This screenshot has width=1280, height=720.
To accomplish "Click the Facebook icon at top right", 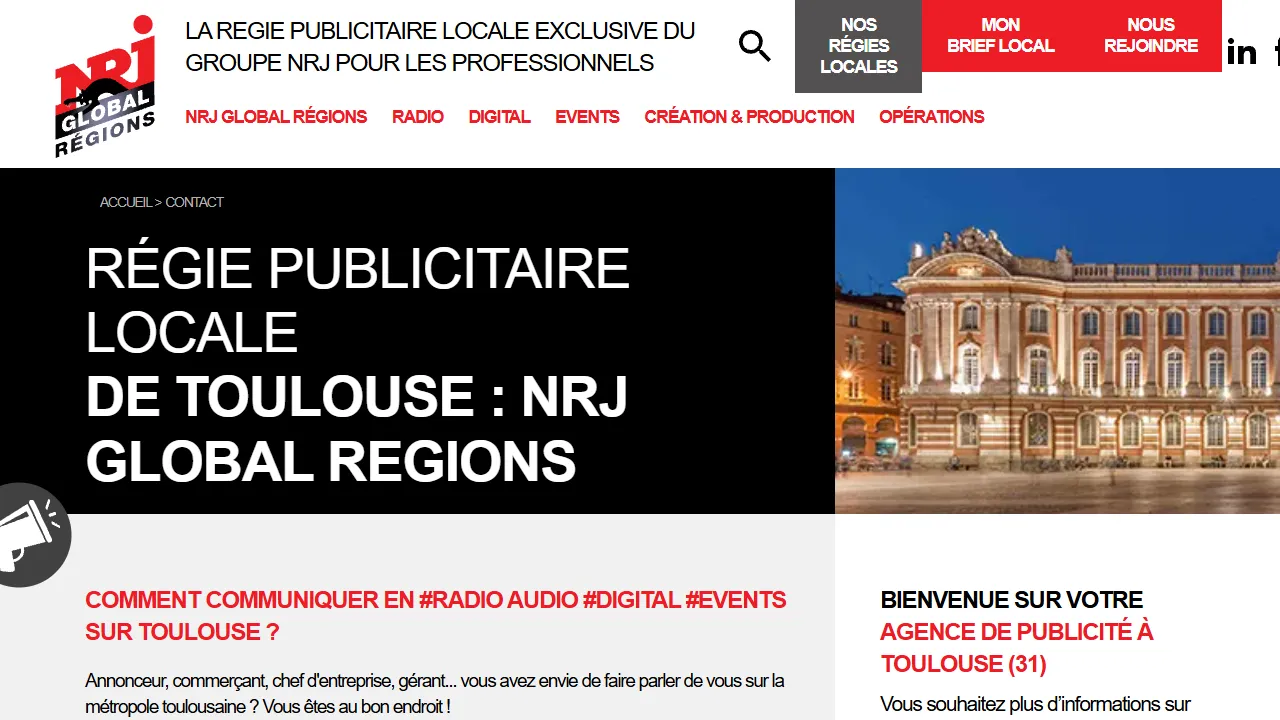I will [x=1276, y=52].
